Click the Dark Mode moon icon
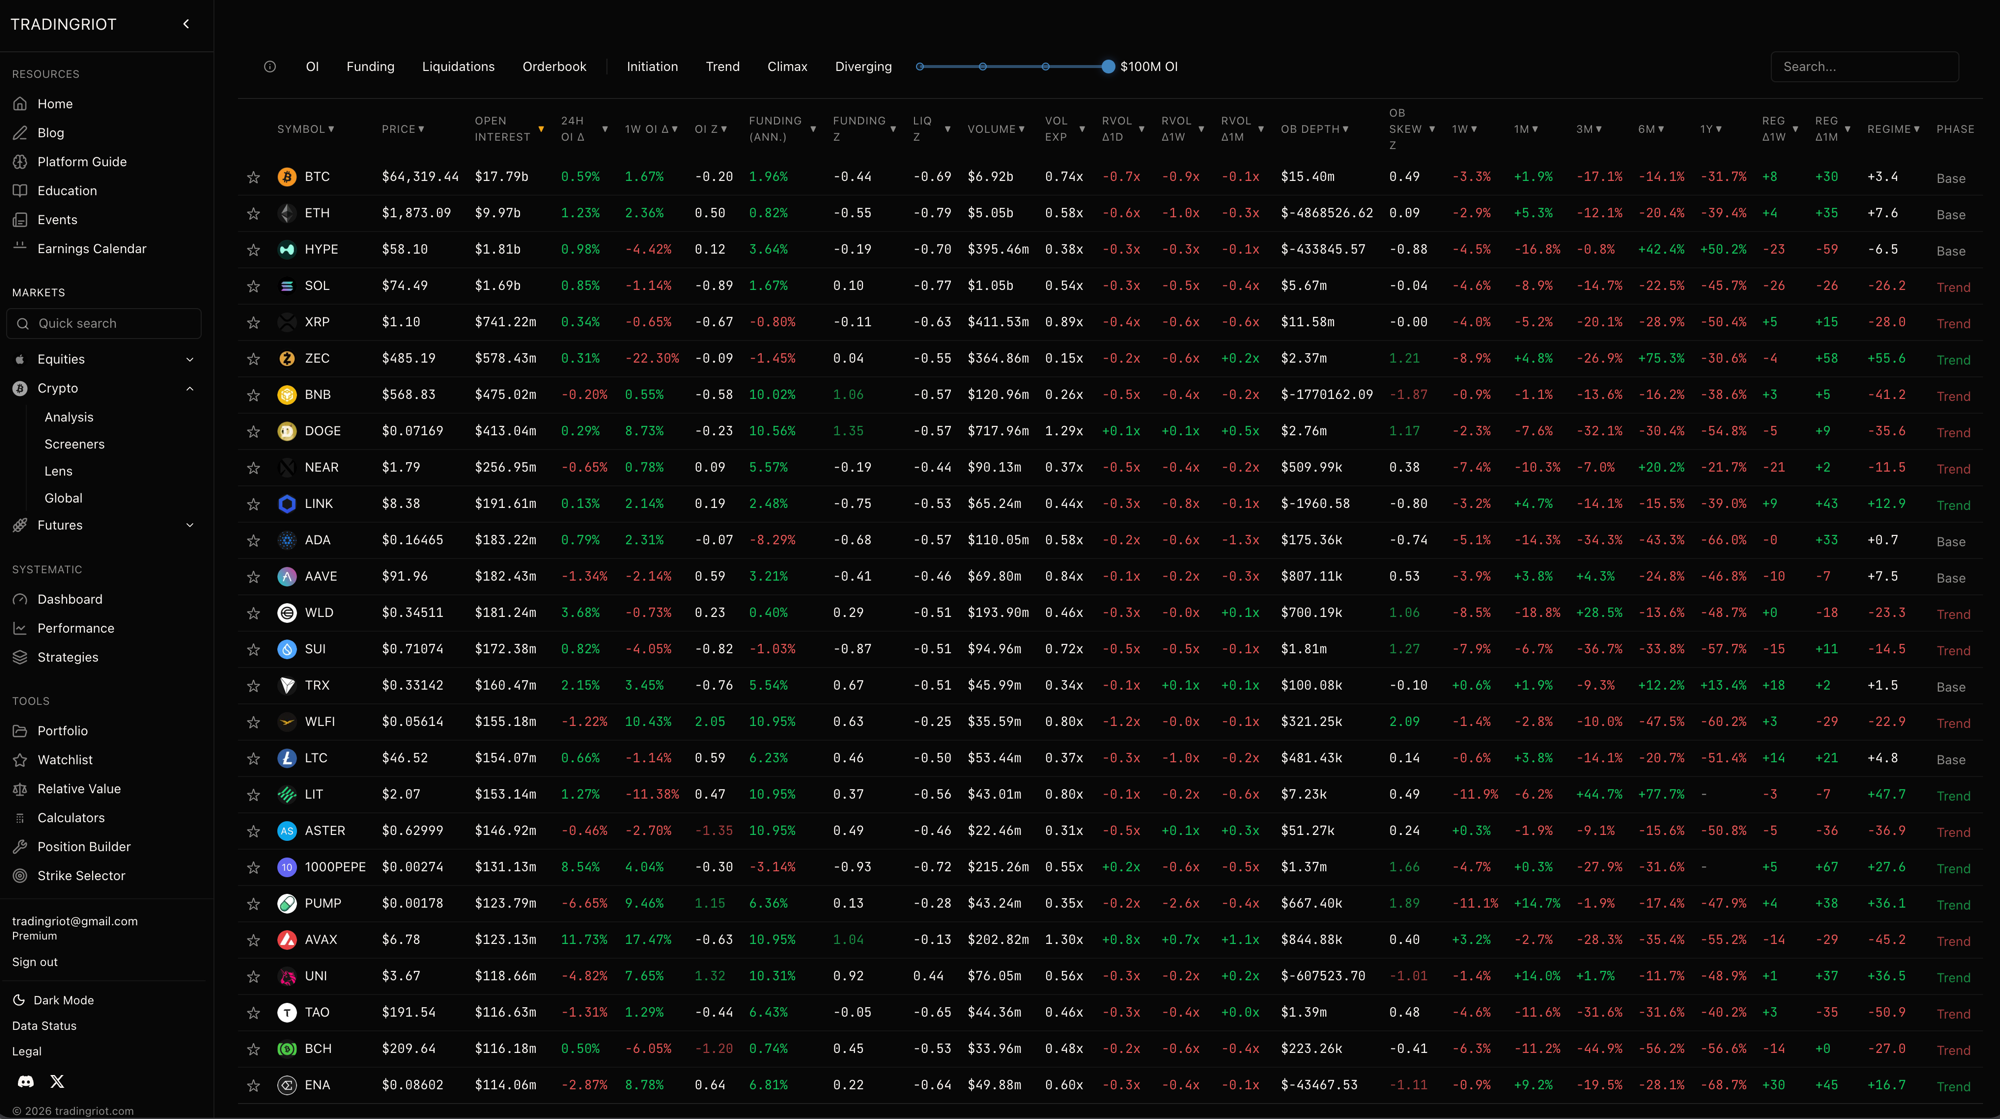2000x1119 pixels. coord(19,1000)
